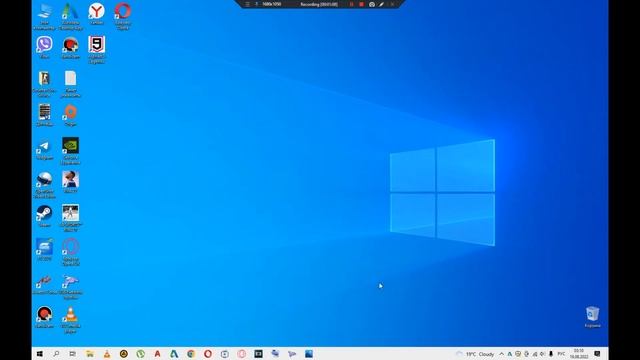Launch the red A AutoCAD taskbar icon

158,353
